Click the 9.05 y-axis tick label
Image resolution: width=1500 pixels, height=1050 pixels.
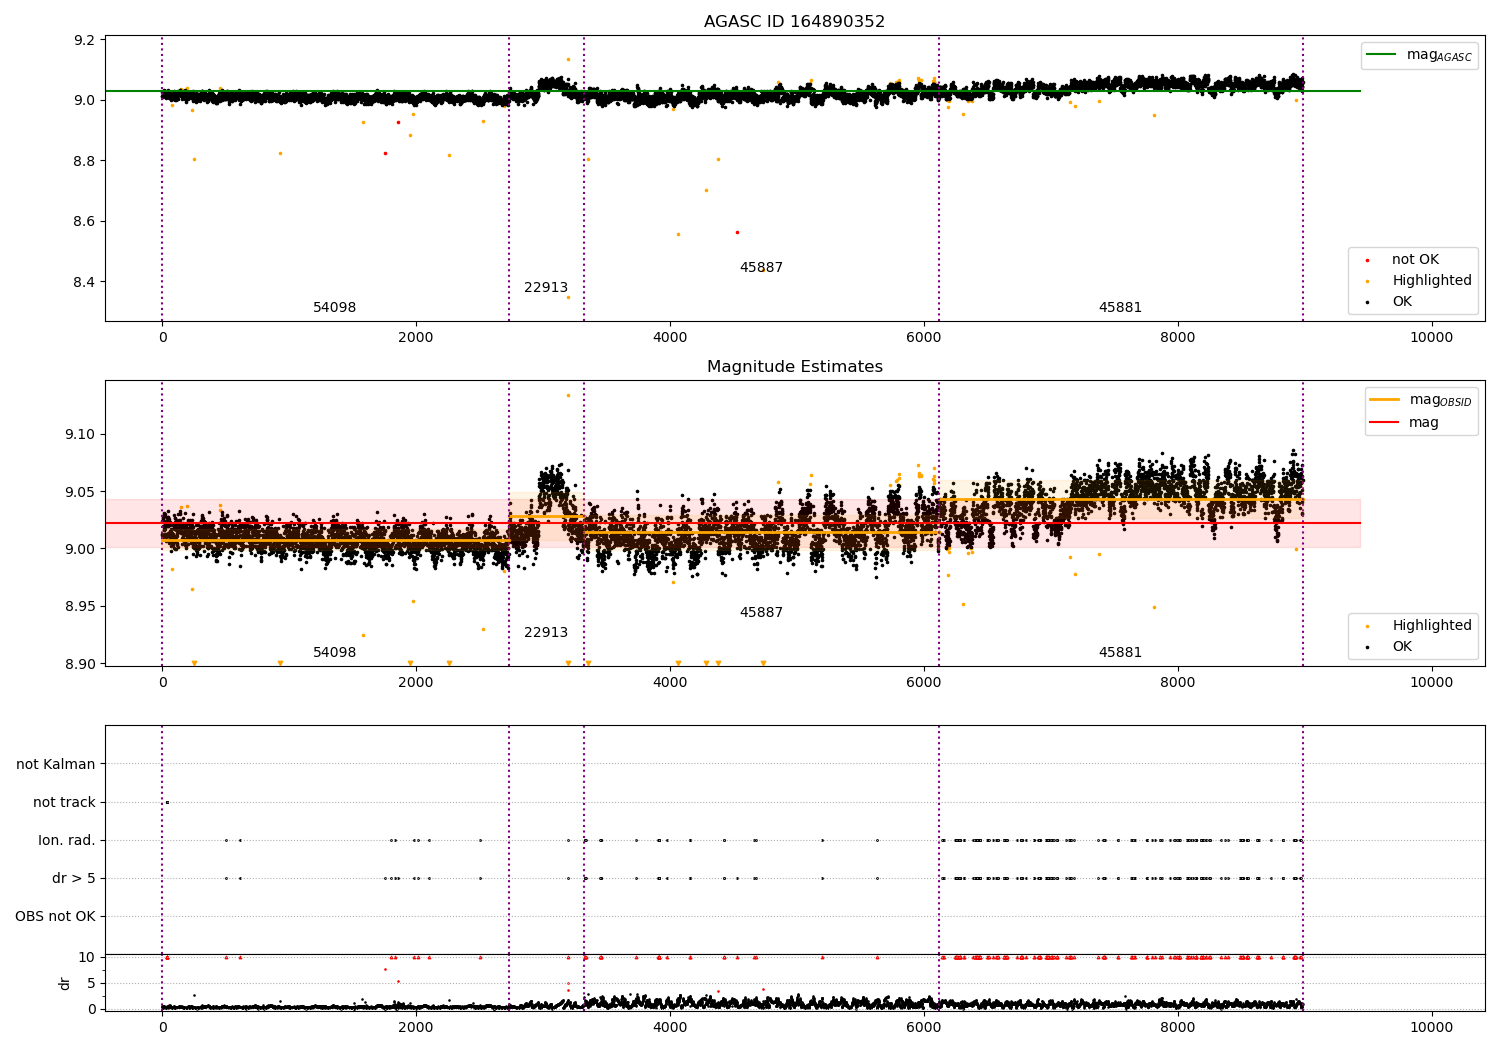[81, 492]
